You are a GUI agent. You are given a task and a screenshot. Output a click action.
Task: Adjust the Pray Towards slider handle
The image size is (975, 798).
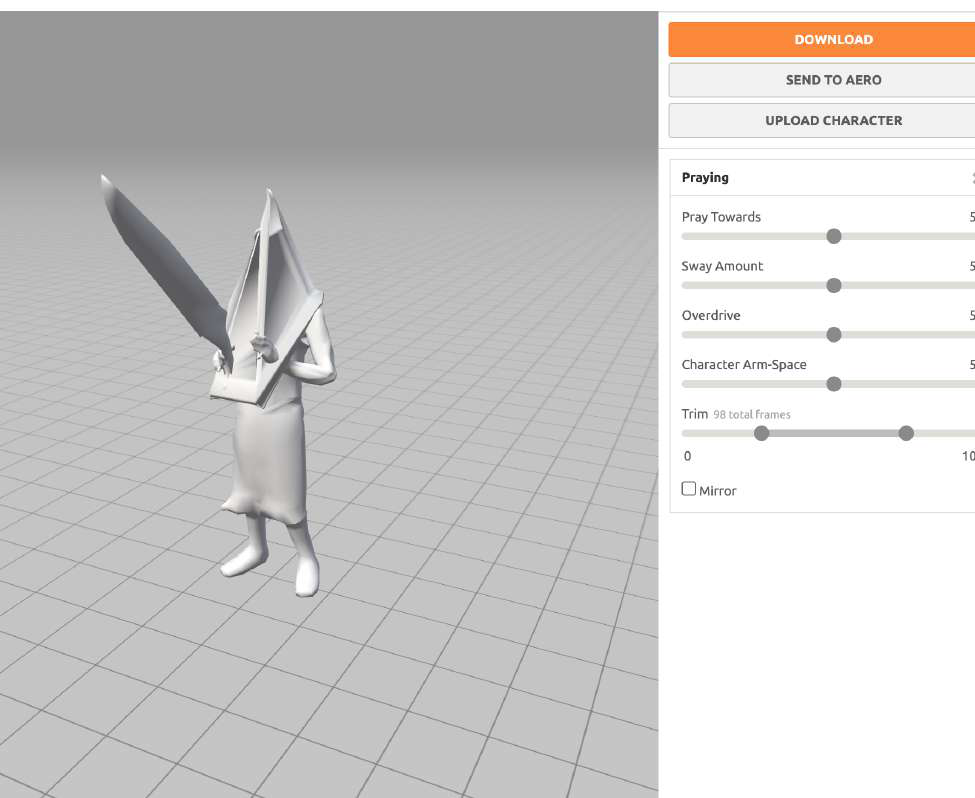(834, 236)
